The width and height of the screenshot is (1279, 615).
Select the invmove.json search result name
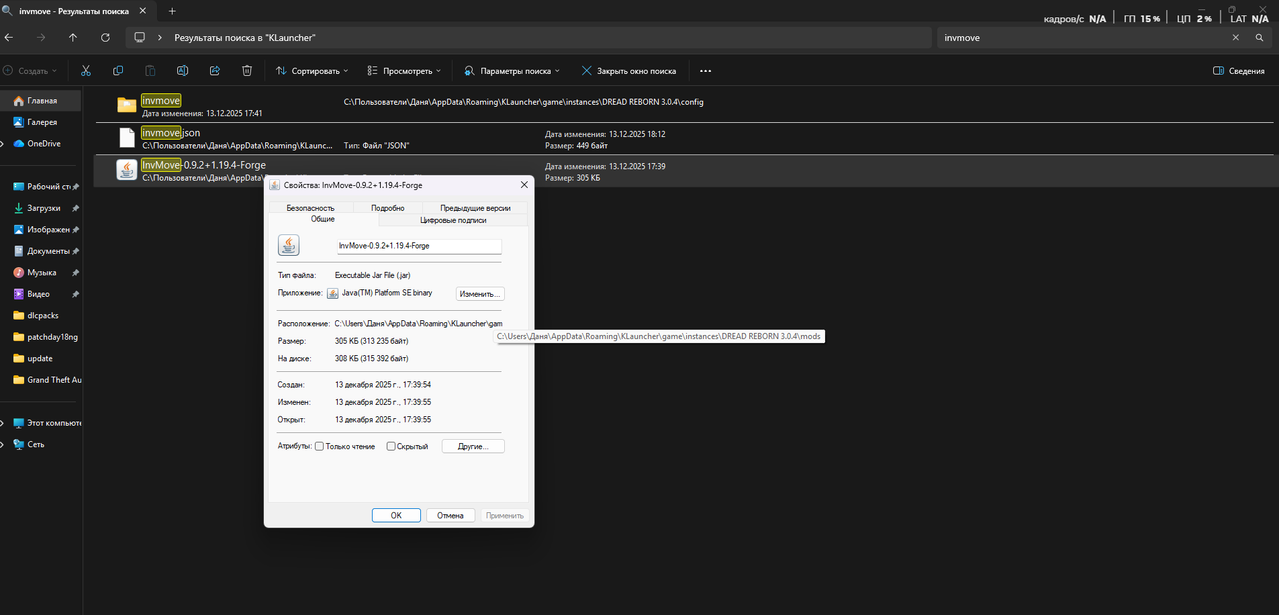(171, 132)
